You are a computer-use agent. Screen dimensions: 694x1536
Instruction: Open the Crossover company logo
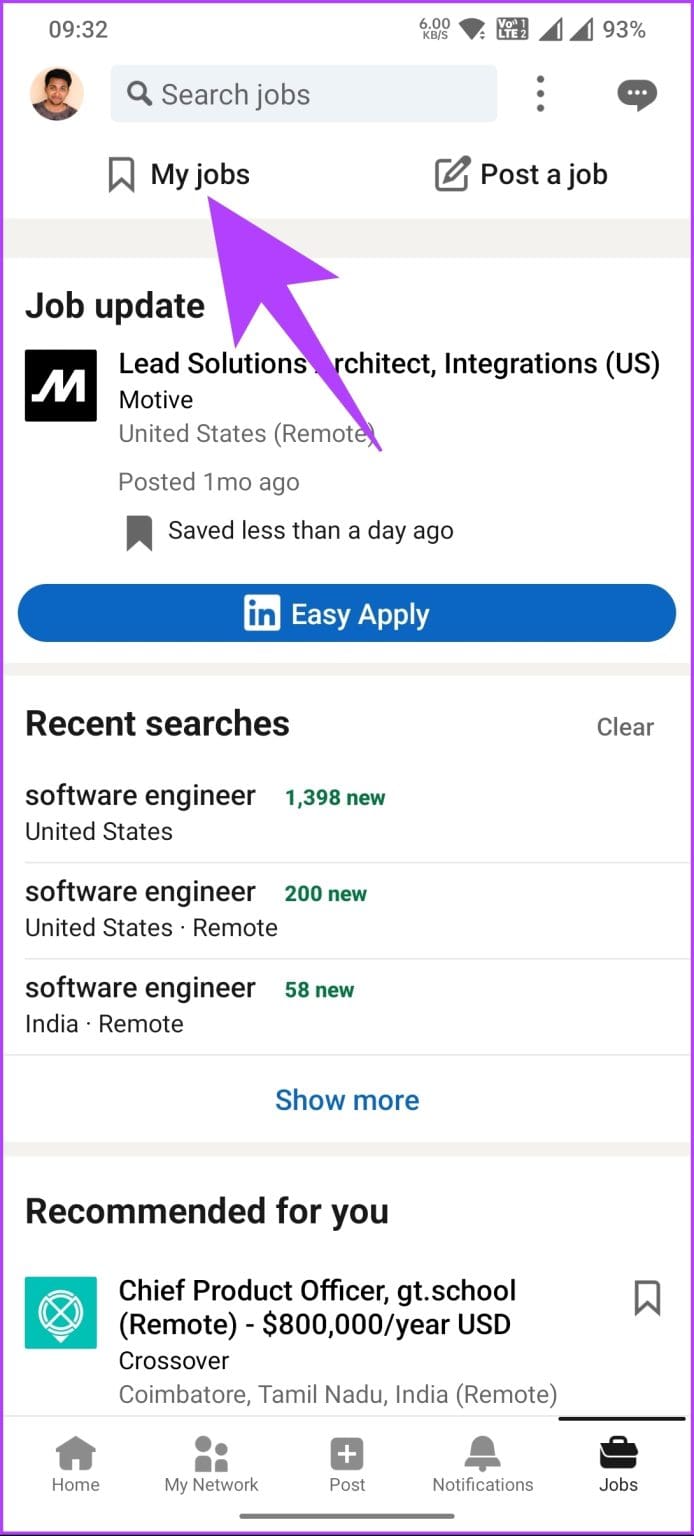pos(61,1313)
